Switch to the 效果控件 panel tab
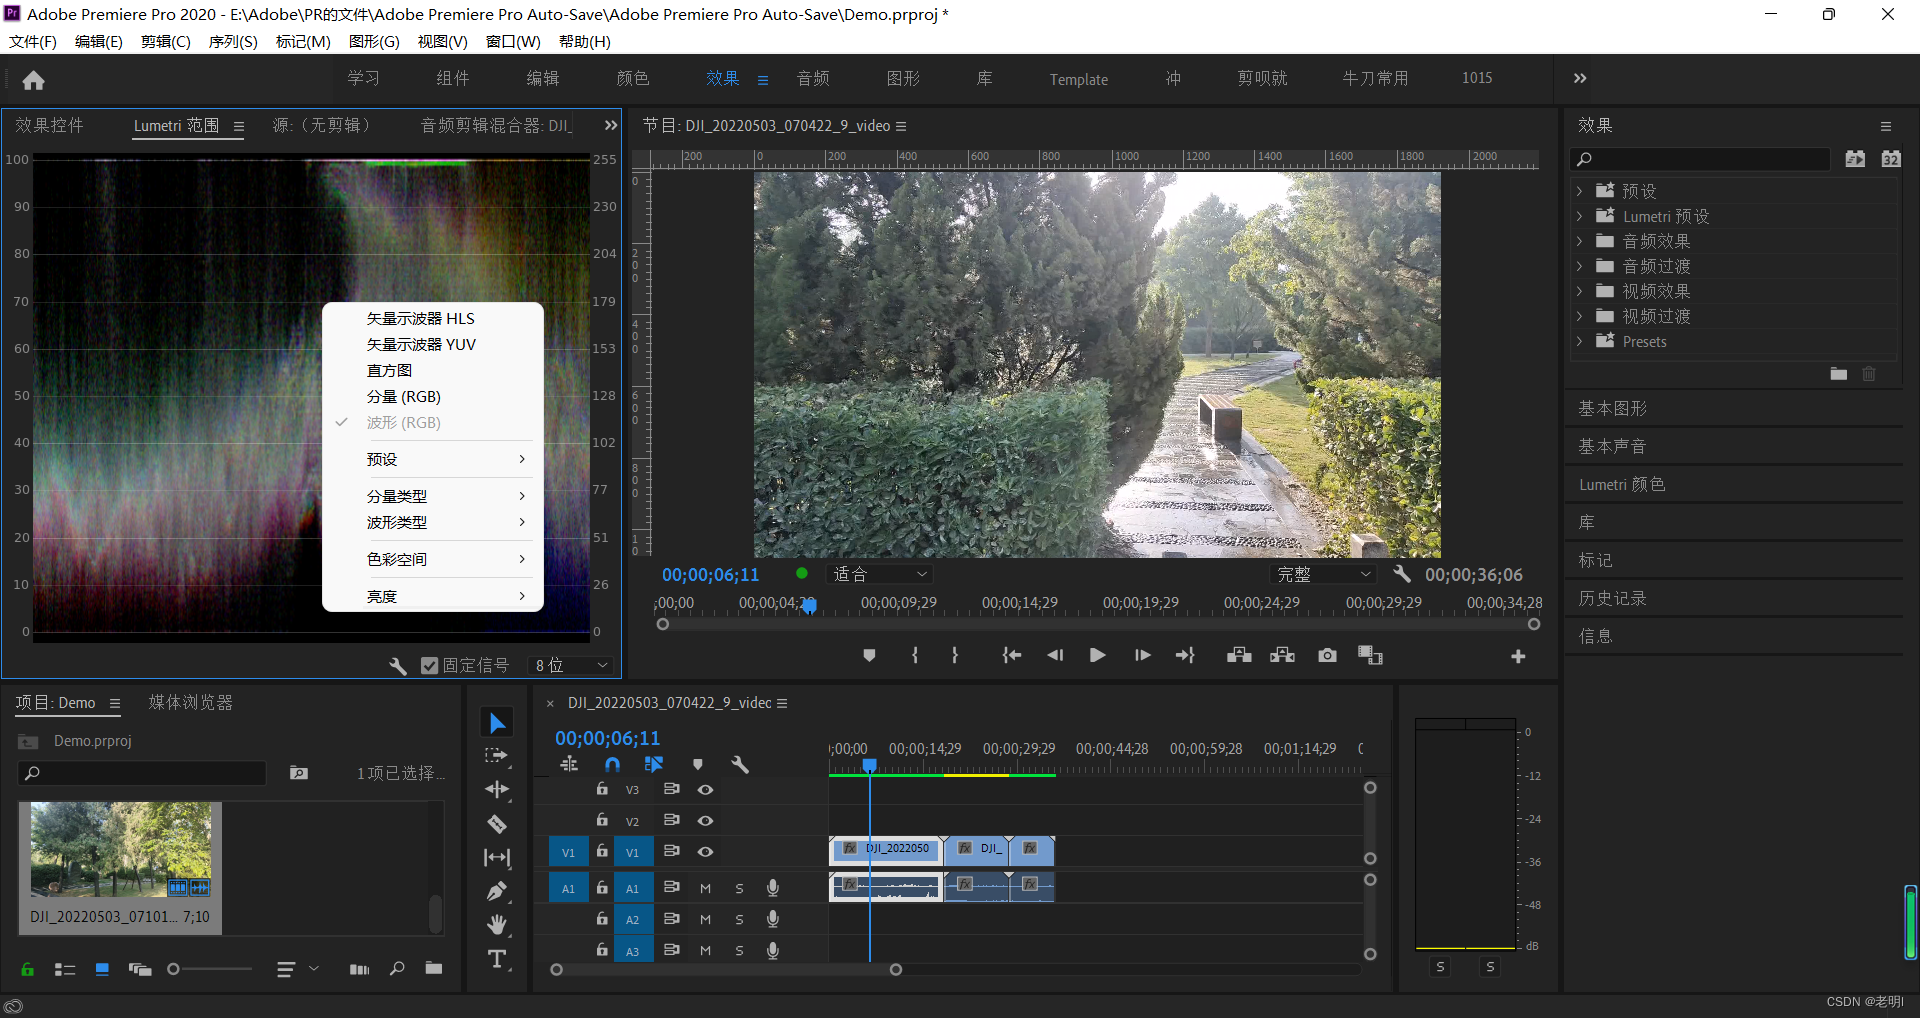 click(x=49, y=125)
